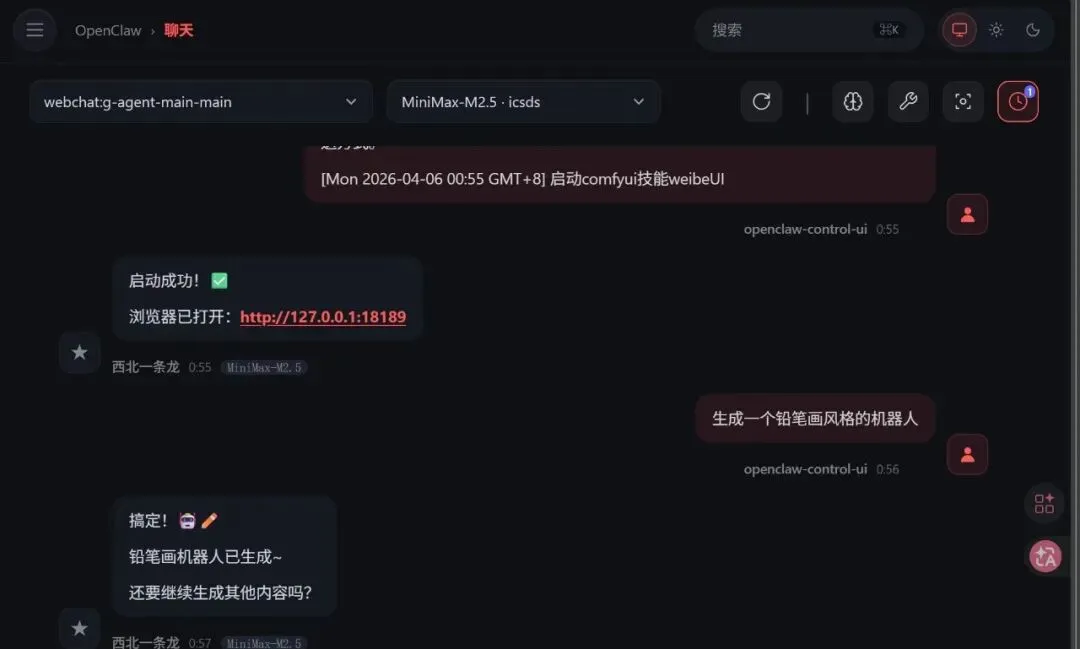Click chevron arrow of the model selector
Viewport: 1080px width, 649px height.
coord(638,102)
